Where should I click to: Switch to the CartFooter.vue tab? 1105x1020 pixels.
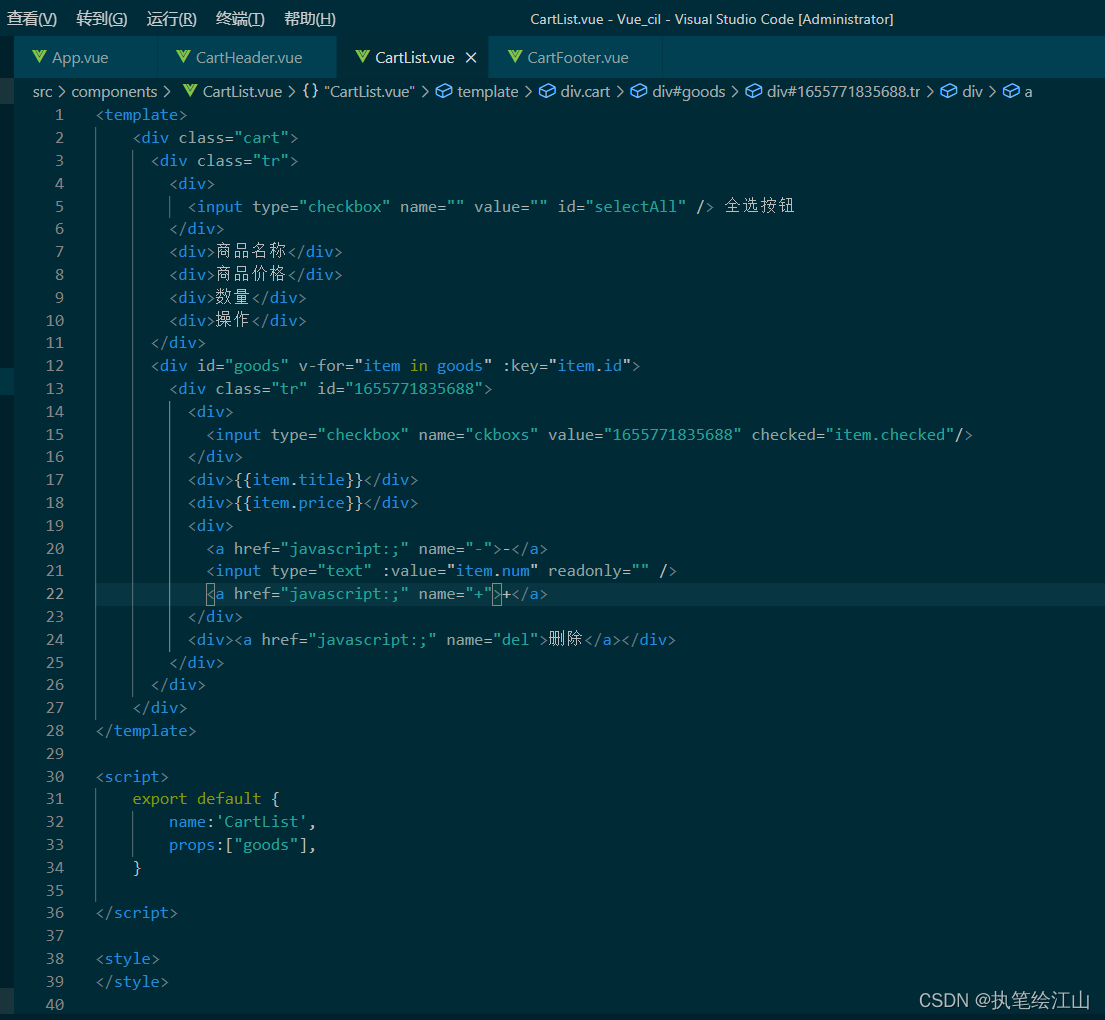pyautogui.click(x=577, y=58)
